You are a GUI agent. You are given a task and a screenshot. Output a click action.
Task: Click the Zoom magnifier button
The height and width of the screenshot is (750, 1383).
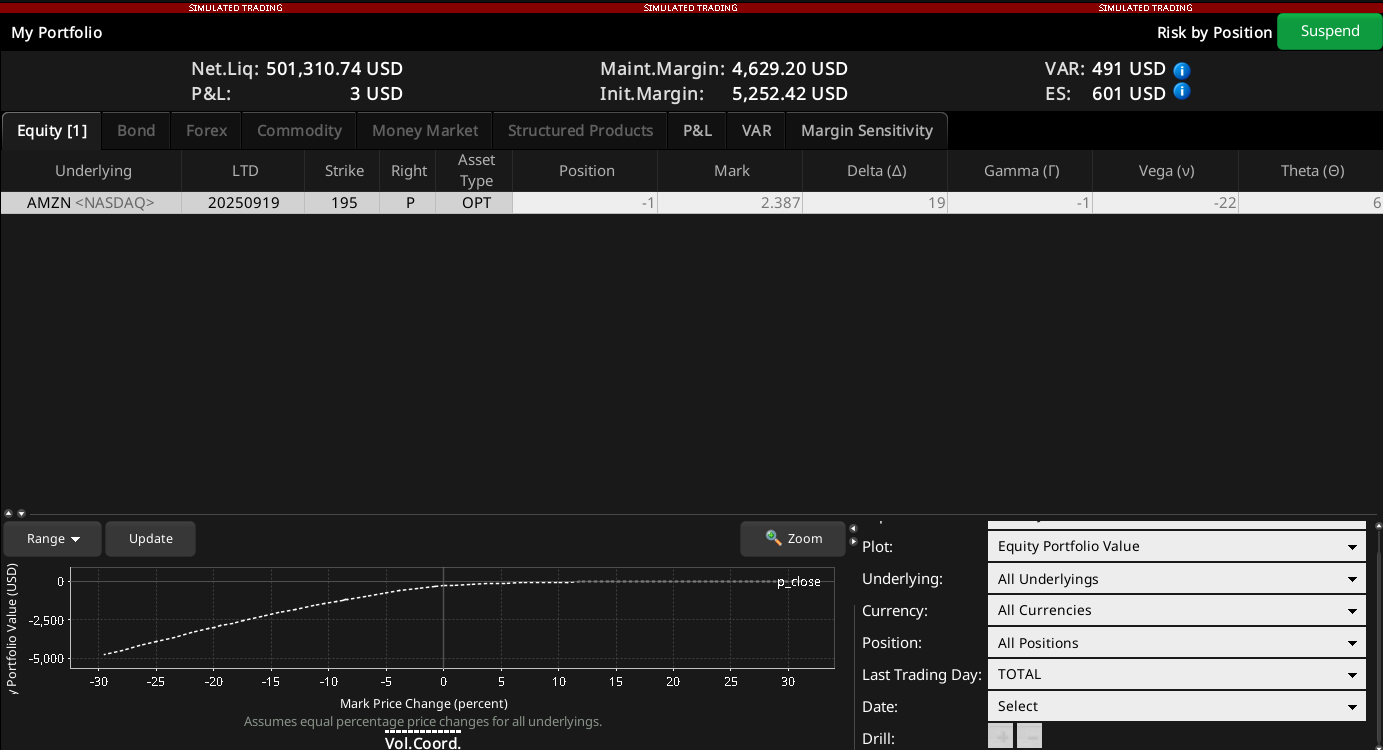793,538
